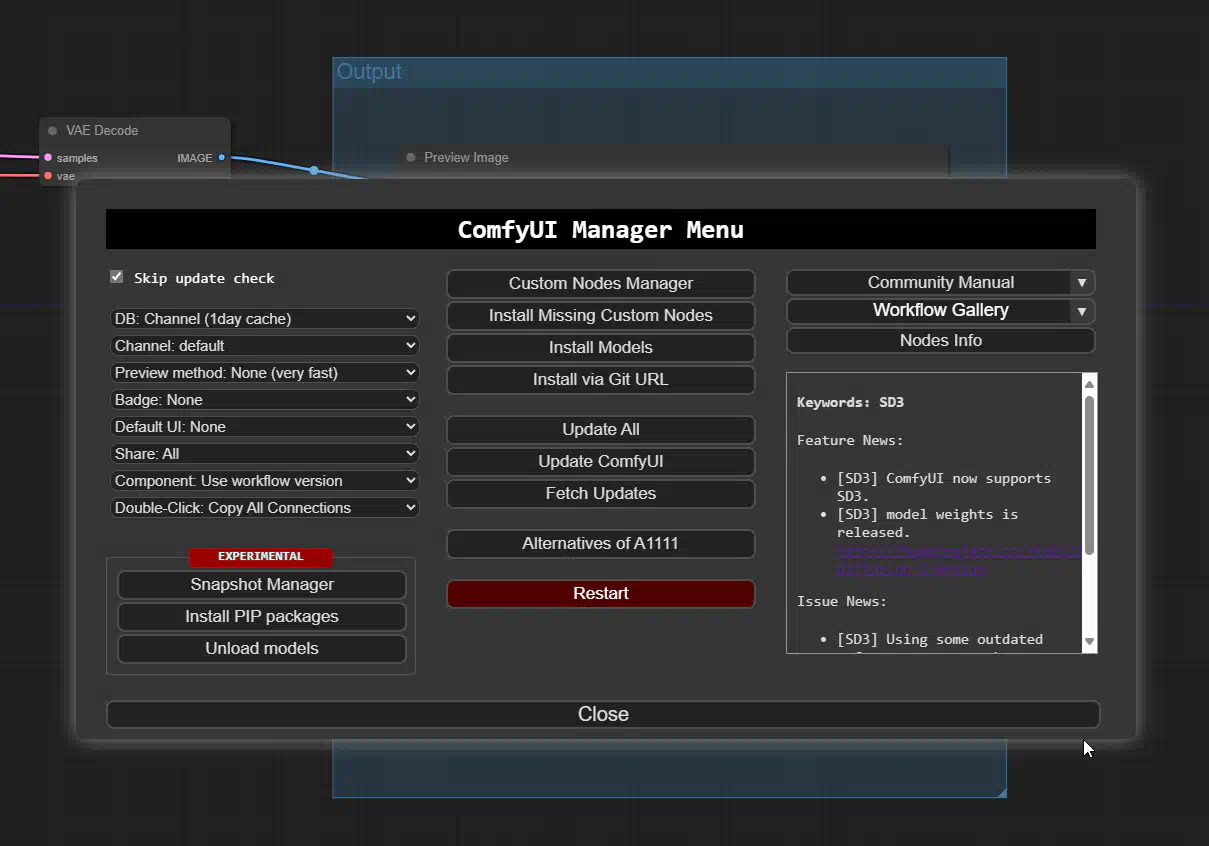Click the news panel scroll-up arrow

(1090, 384)
